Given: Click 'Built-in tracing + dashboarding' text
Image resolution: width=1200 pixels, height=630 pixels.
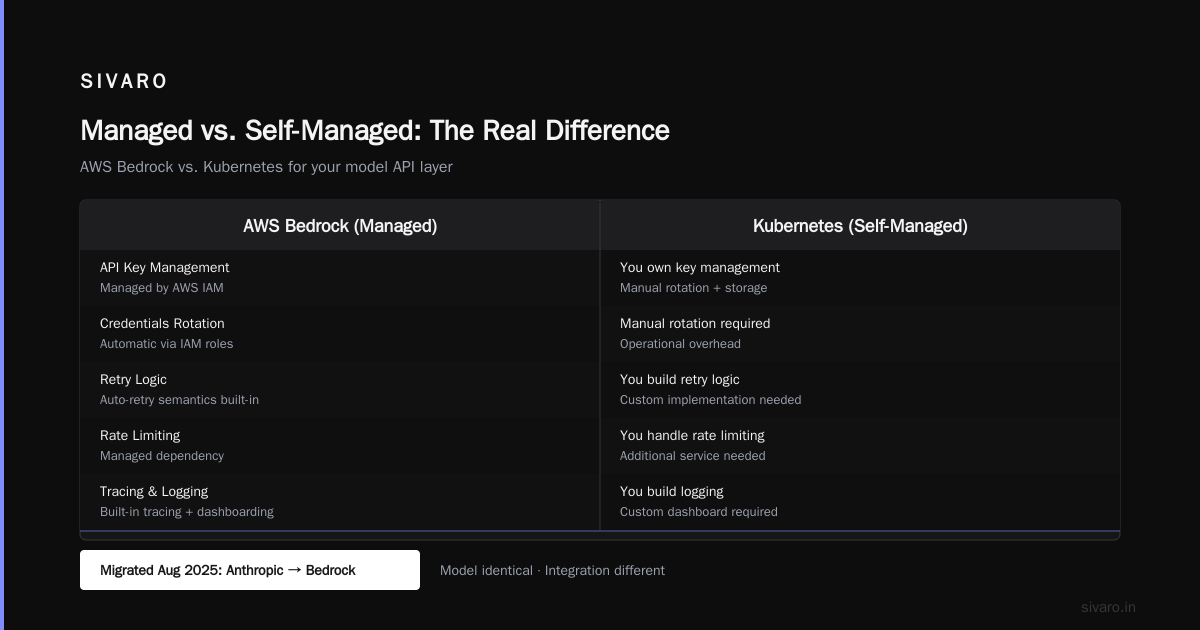Looking at the screenshot, I should 187,512.
